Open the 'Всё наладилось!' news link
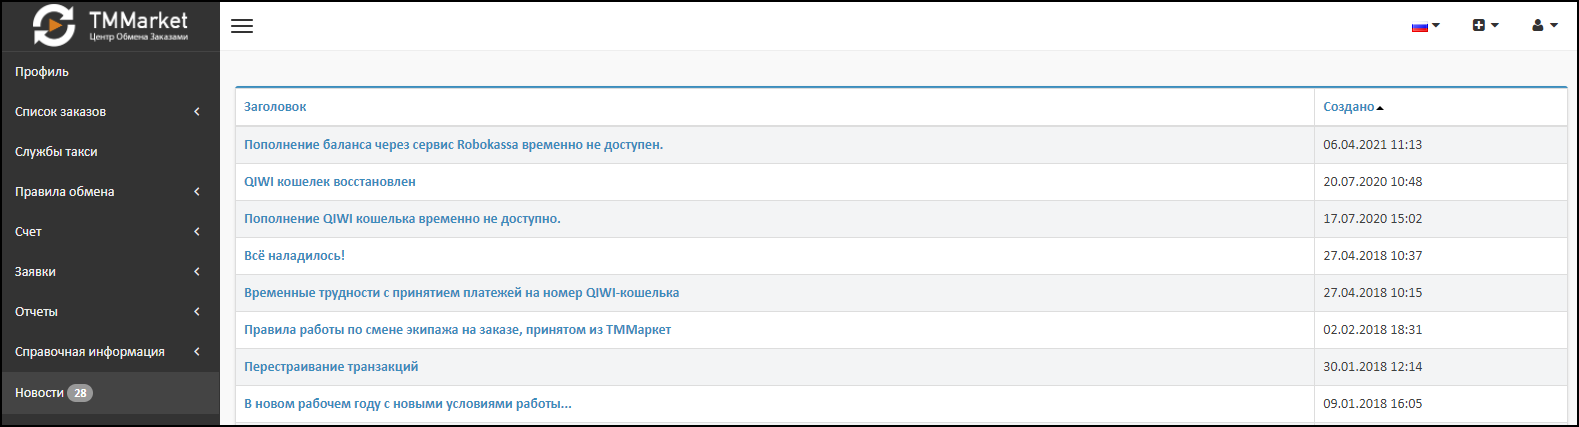The height and width of the screenshot is (427, 1579). pos(294,256)
